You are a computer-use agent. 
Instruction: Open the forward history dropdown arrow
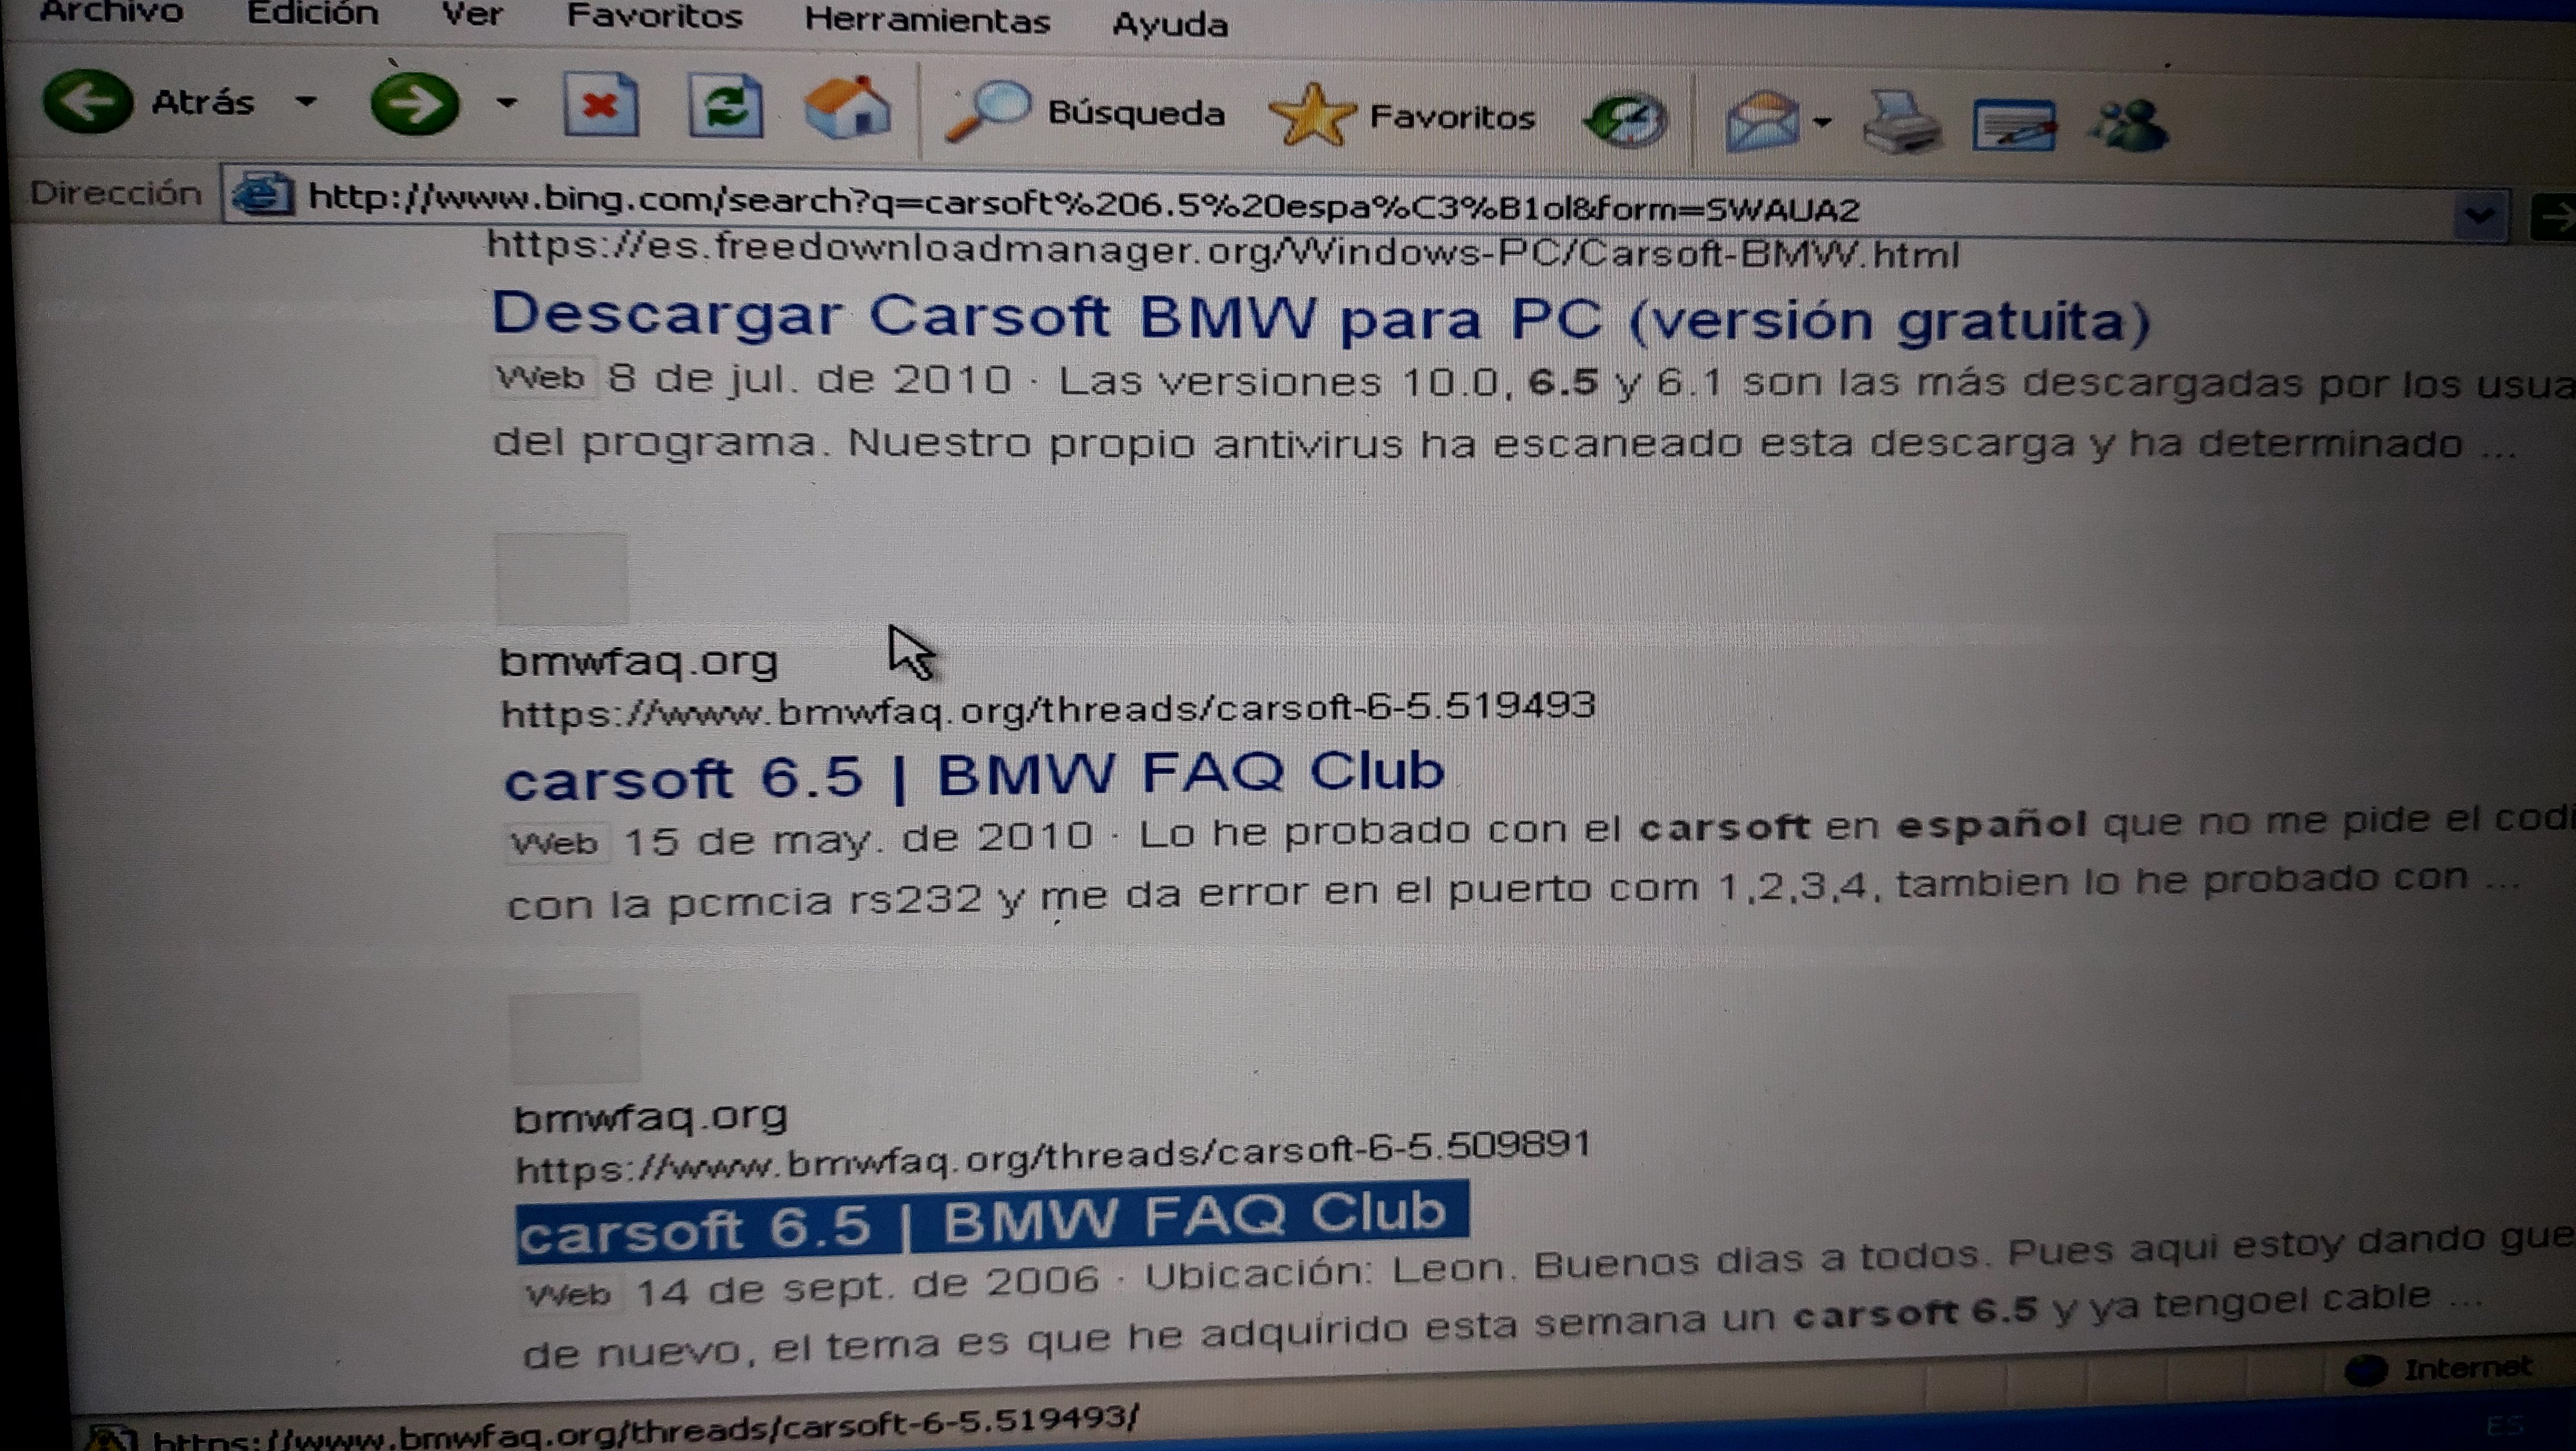click(x=507, y=103)
